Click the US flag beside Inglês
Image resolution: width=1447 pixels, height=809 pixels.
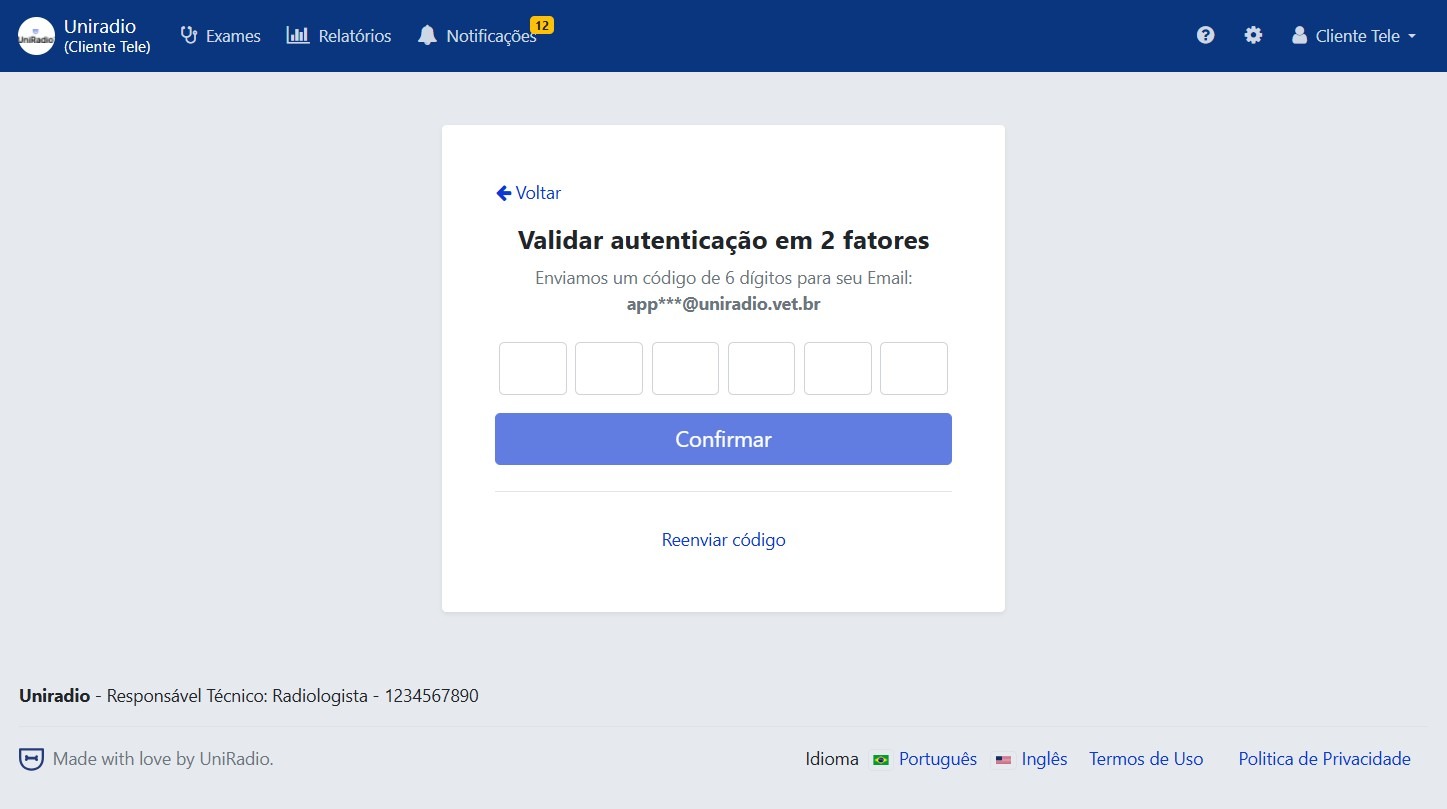tap(1003, 760)
